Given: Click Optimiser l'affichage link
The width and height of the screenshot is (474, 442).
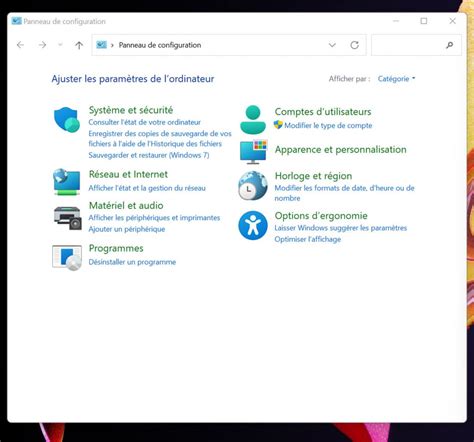Looking at the screenshot, I should click(x=308, y=239).
